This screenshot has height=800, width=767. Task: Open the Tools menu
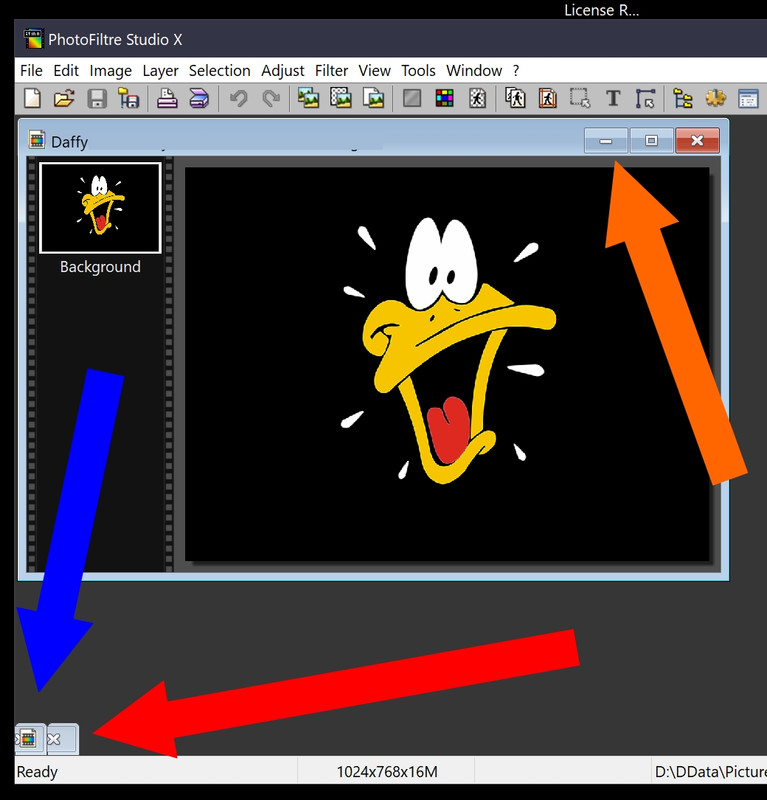pos(418,70)
